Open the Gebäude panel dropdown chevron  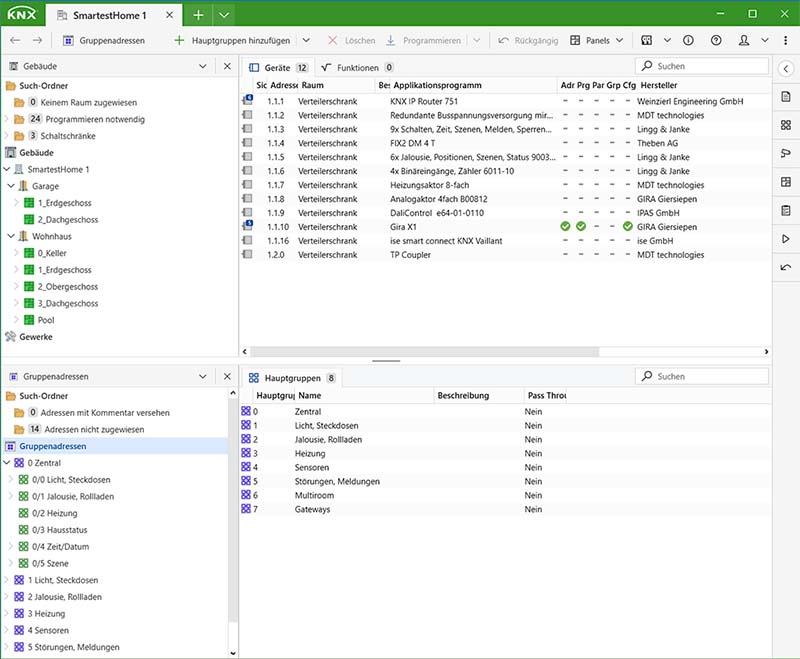point(203,66)
